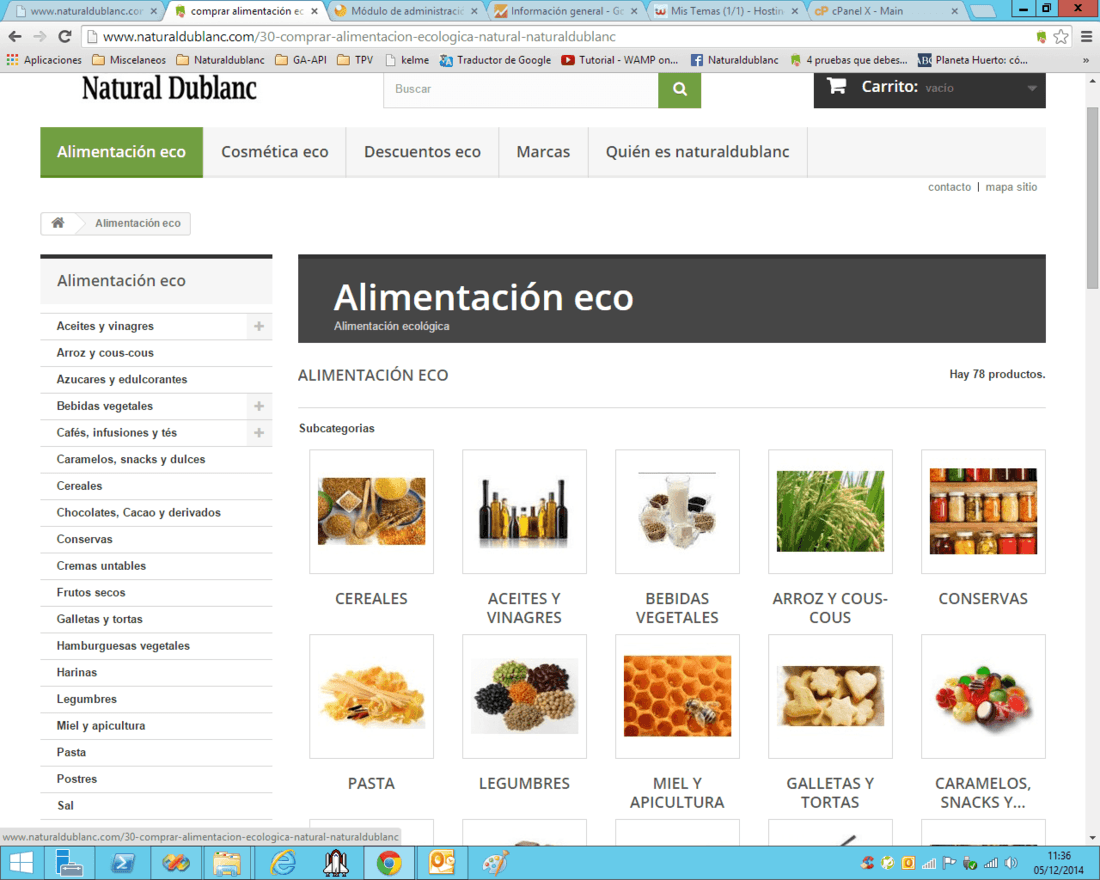
Task: Click the green search magnifier button
Action: (x=679, y=89)
